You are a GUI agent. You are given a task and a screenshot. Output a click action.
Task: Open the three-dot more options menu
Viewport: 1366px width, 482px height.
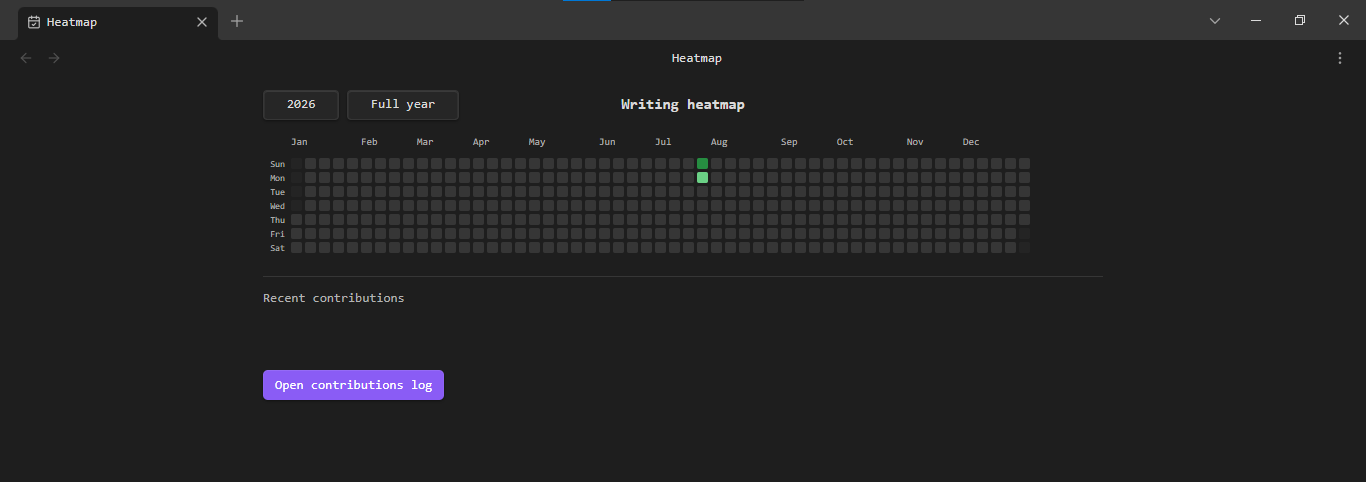pyautogui.click(x=1340, y=58)
